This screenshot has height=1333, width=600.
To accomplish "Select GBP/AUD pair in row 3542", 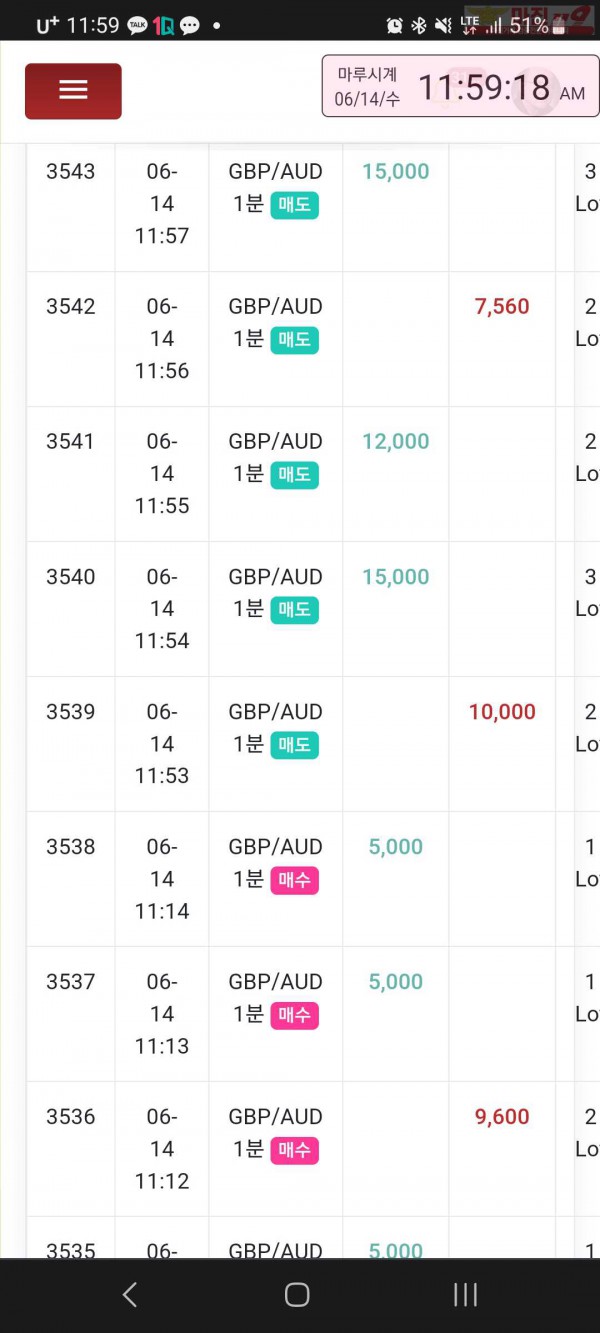I will [x=276, y=307].
